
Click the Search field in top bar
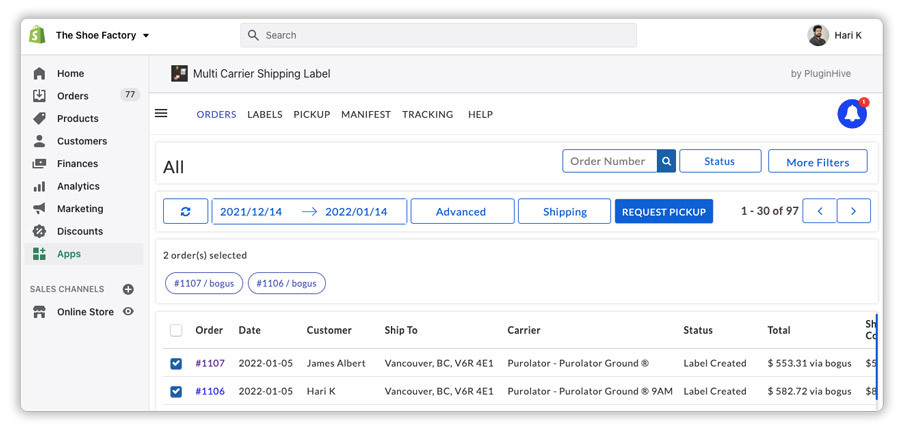tap(439, 35)
